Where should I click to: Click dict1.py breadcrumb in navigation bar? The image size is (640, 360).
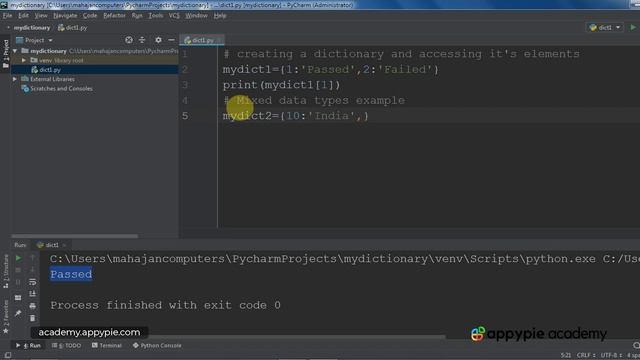tap(73, 28)
